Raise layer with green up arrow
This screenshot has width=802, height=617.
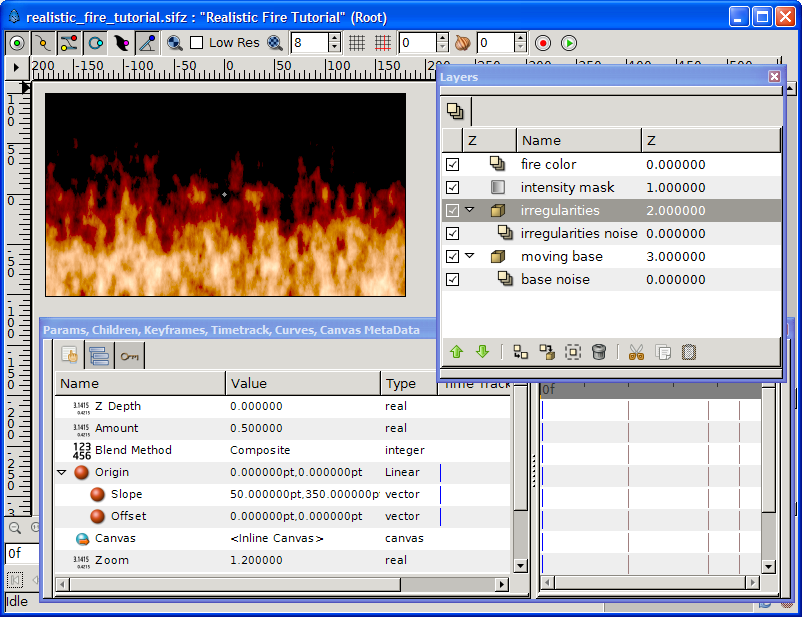(456, 352)
